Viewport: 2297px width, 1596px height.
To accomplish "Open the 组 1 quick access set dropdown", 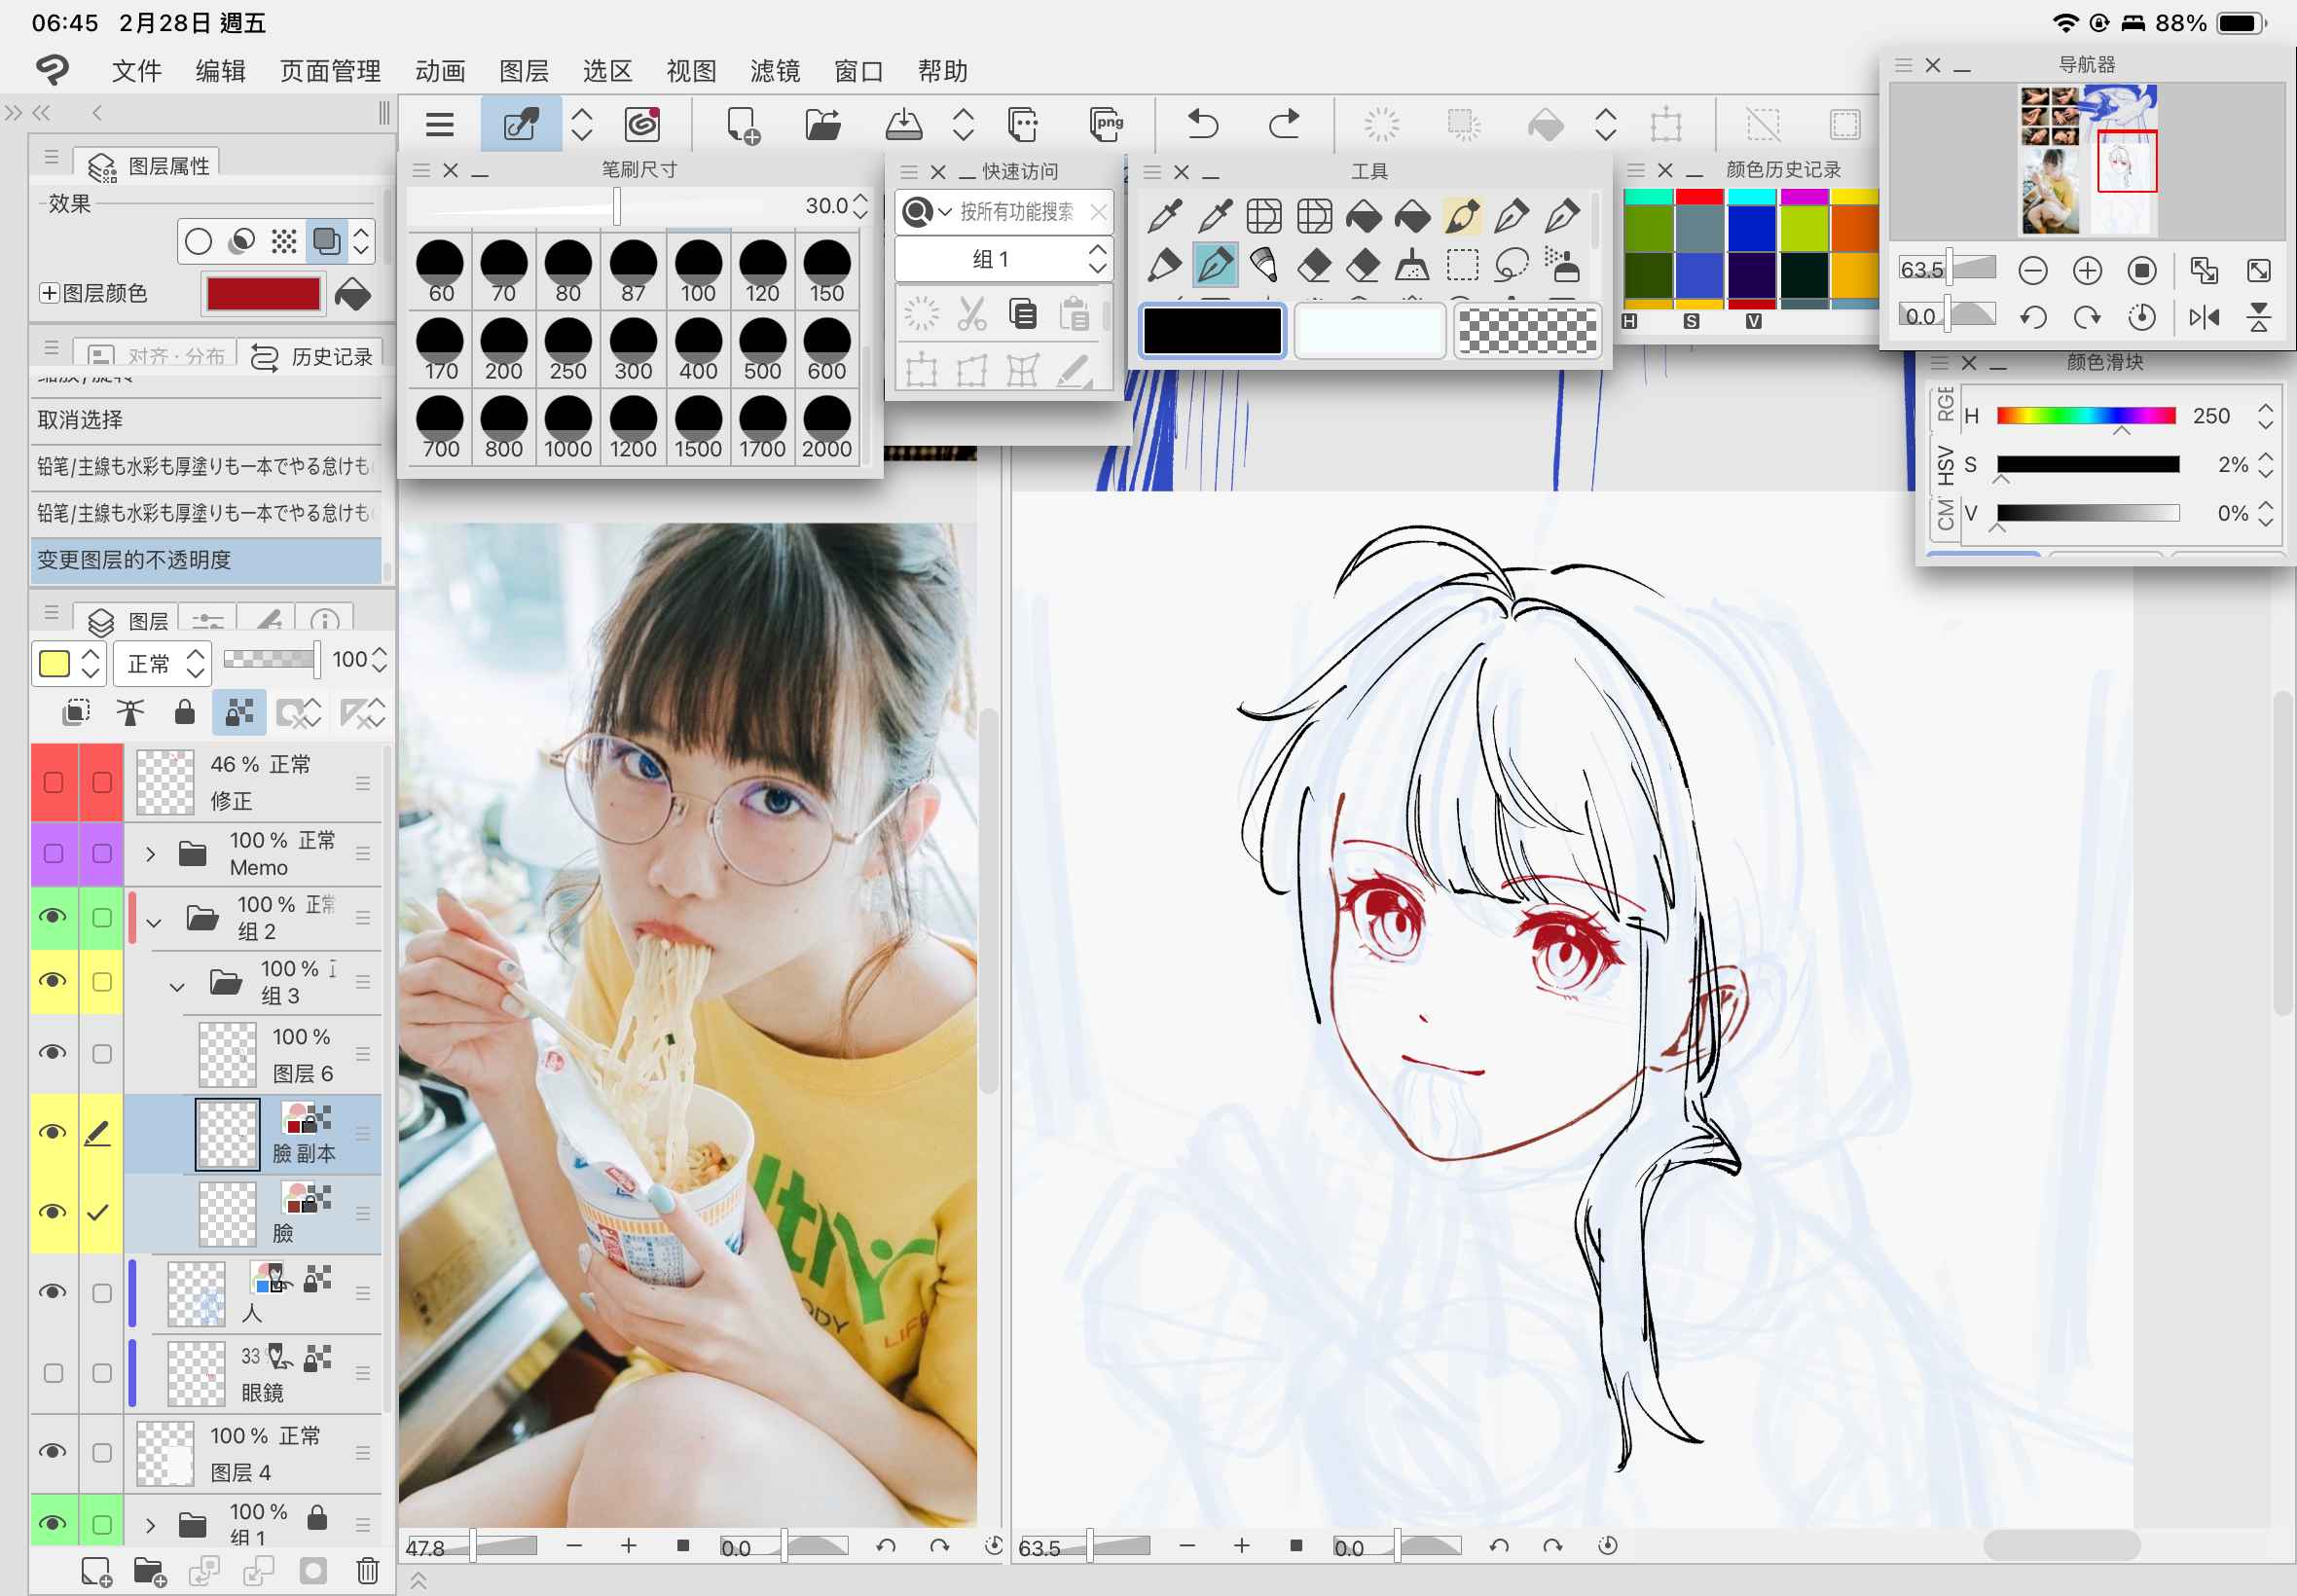I will (1003, 259).
